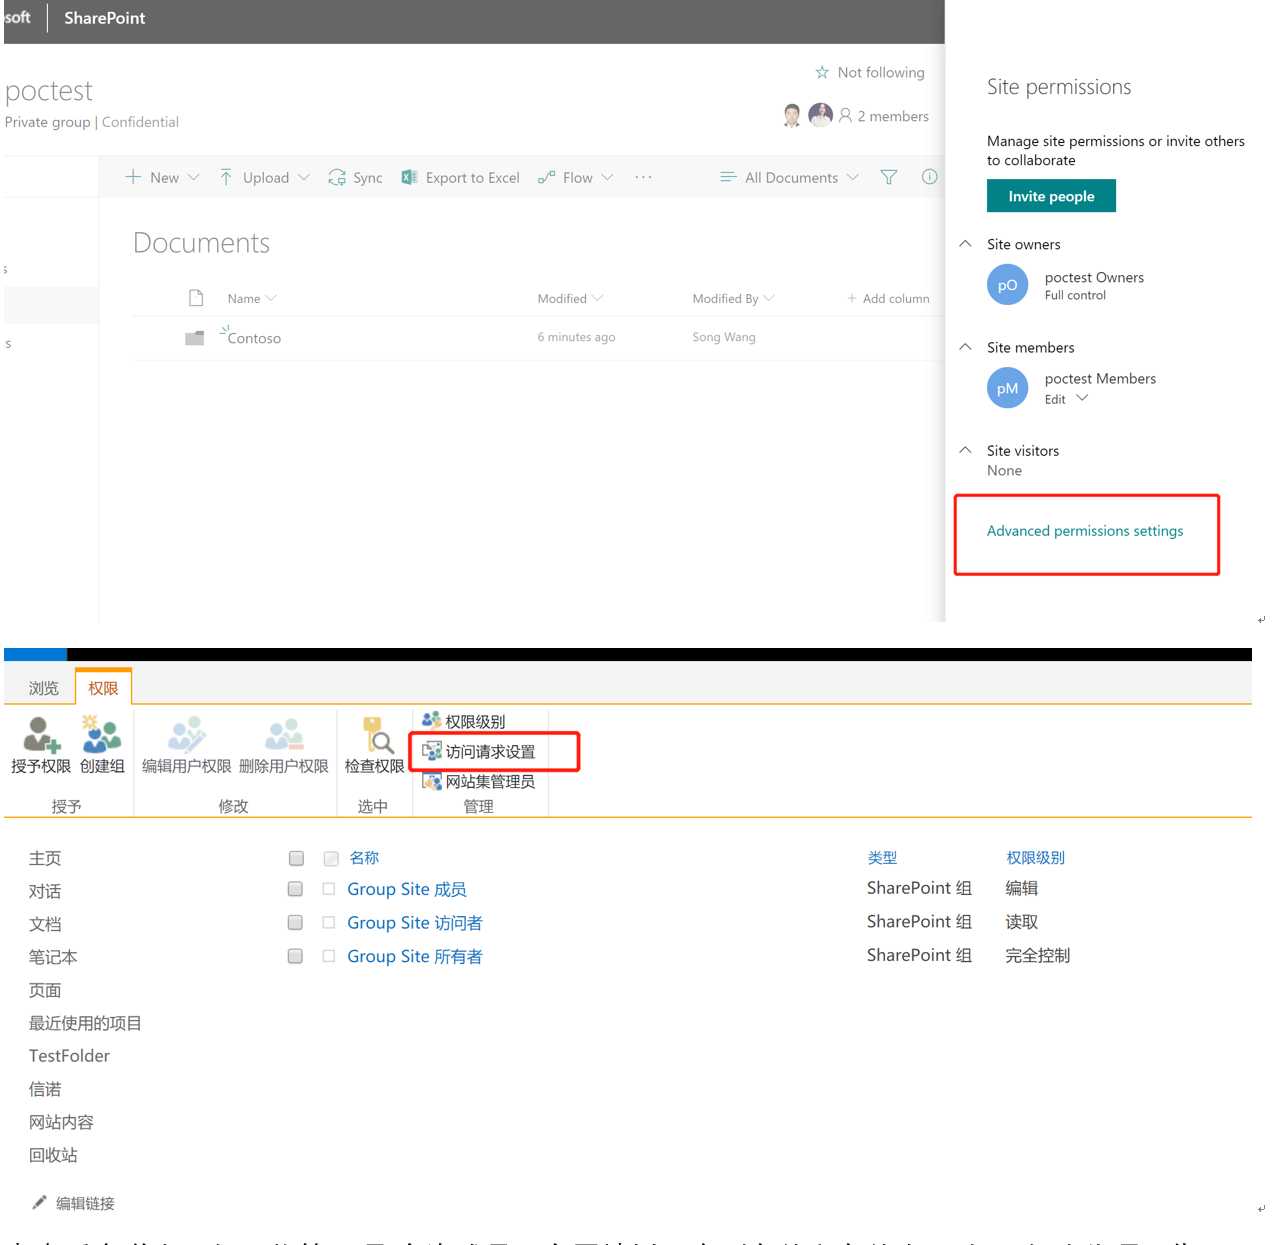
Task: Click the New plus icon in toolbar
Action: pos(133,177)
